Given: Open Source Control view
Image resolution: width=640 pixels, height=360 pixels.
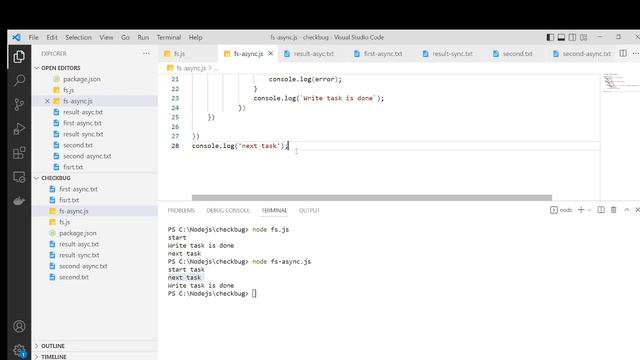Looking at the screenshot, I should pyautogui.click(x=19, y=104).
